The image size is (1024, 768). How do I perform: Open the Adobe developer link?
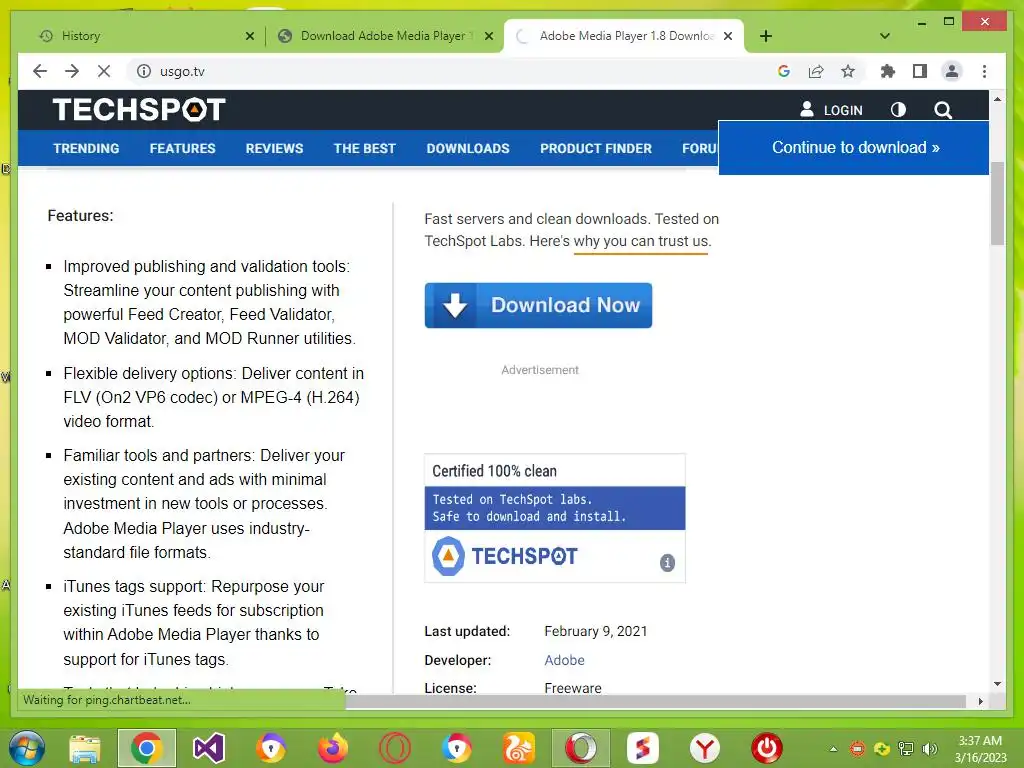[564, 660]
